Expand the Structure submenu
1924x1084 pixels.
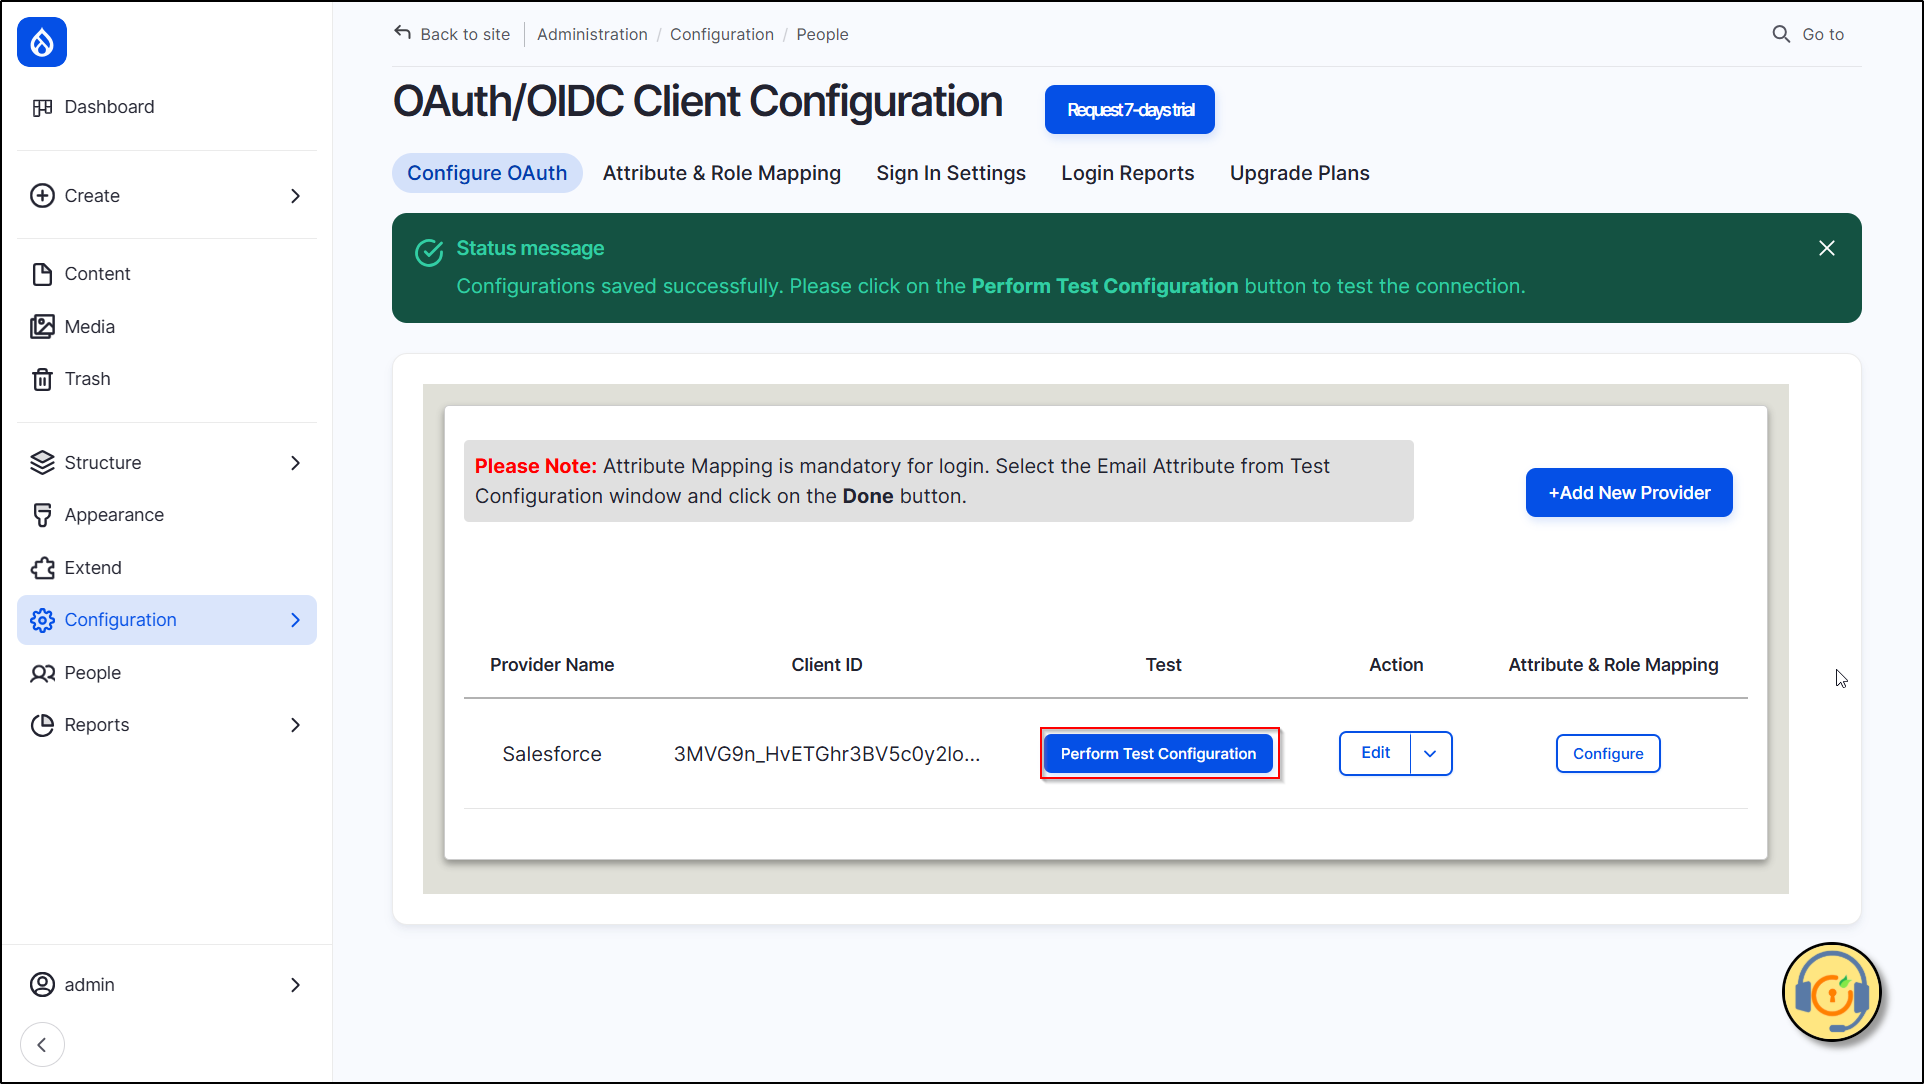(x=295, y=463)
